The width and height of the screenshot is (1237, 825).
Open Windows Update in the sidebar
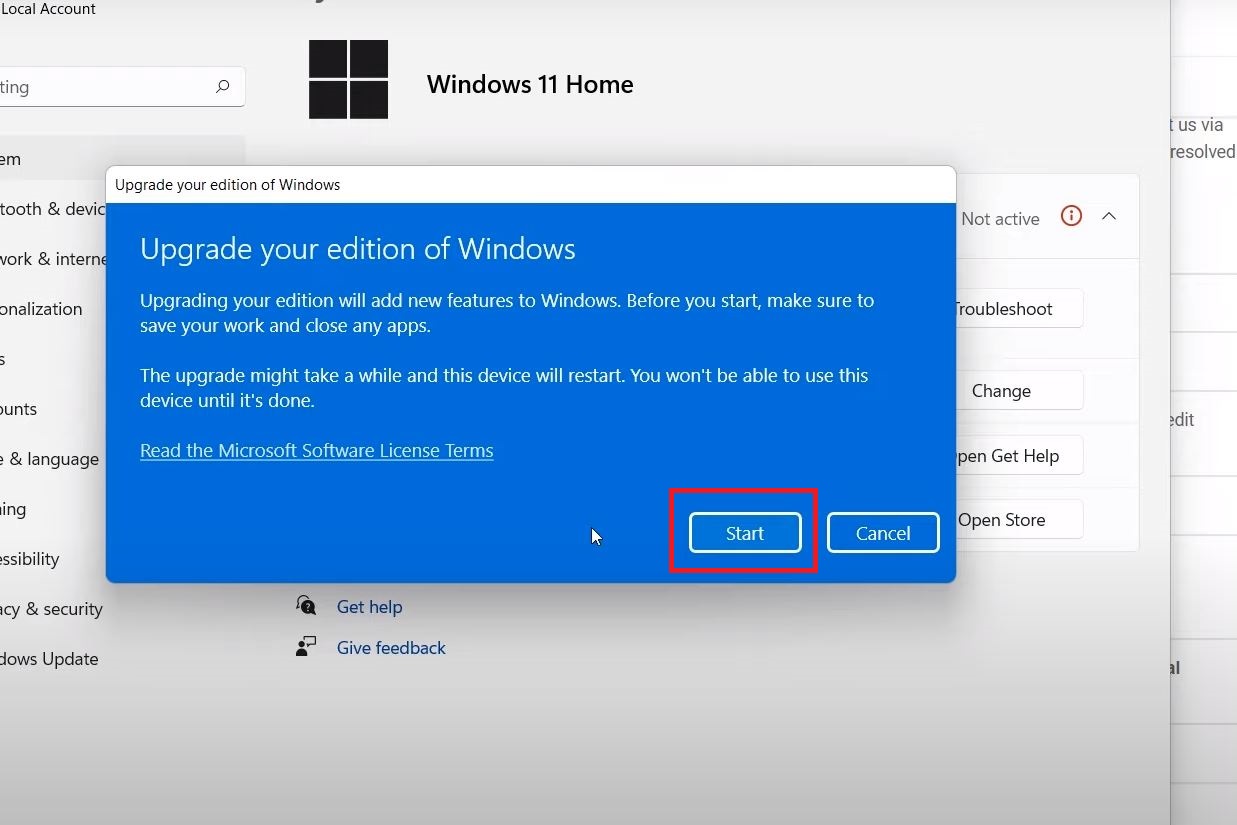coord(50,659)
